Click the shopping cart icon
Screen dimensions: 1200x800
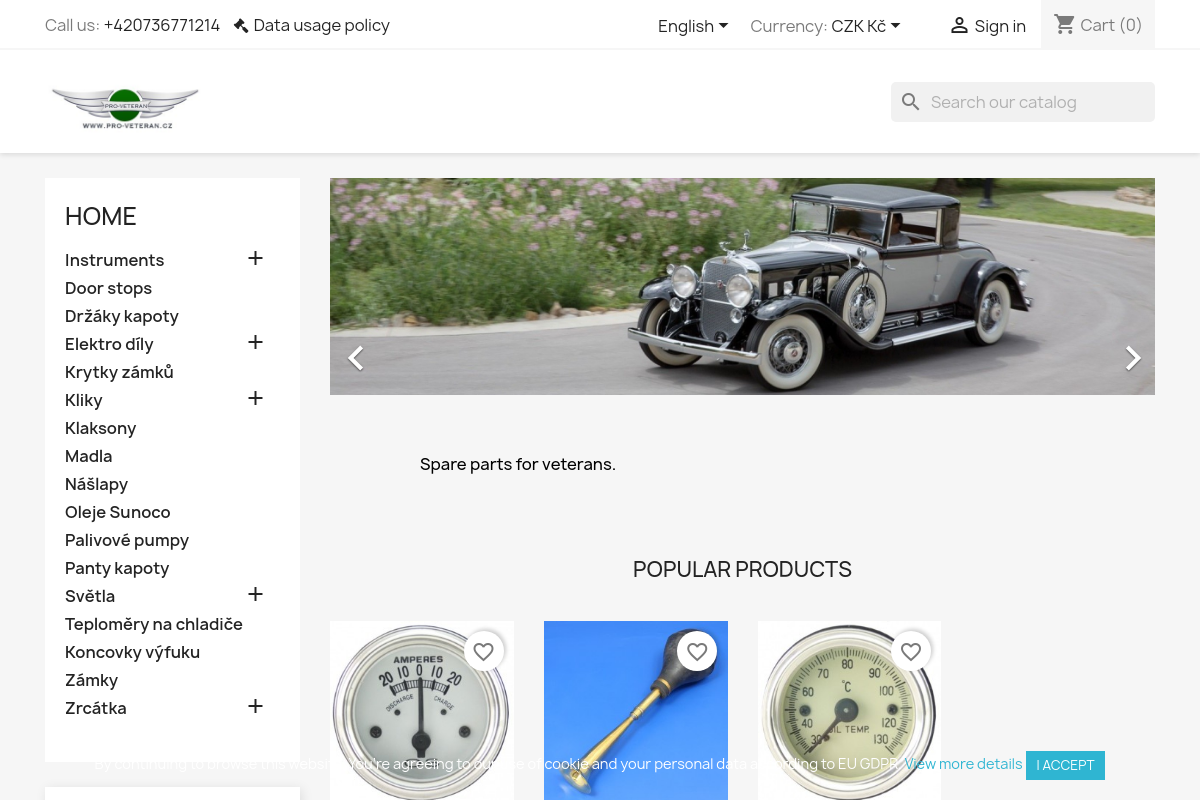pyautogui.click(x=1065, y=25)
